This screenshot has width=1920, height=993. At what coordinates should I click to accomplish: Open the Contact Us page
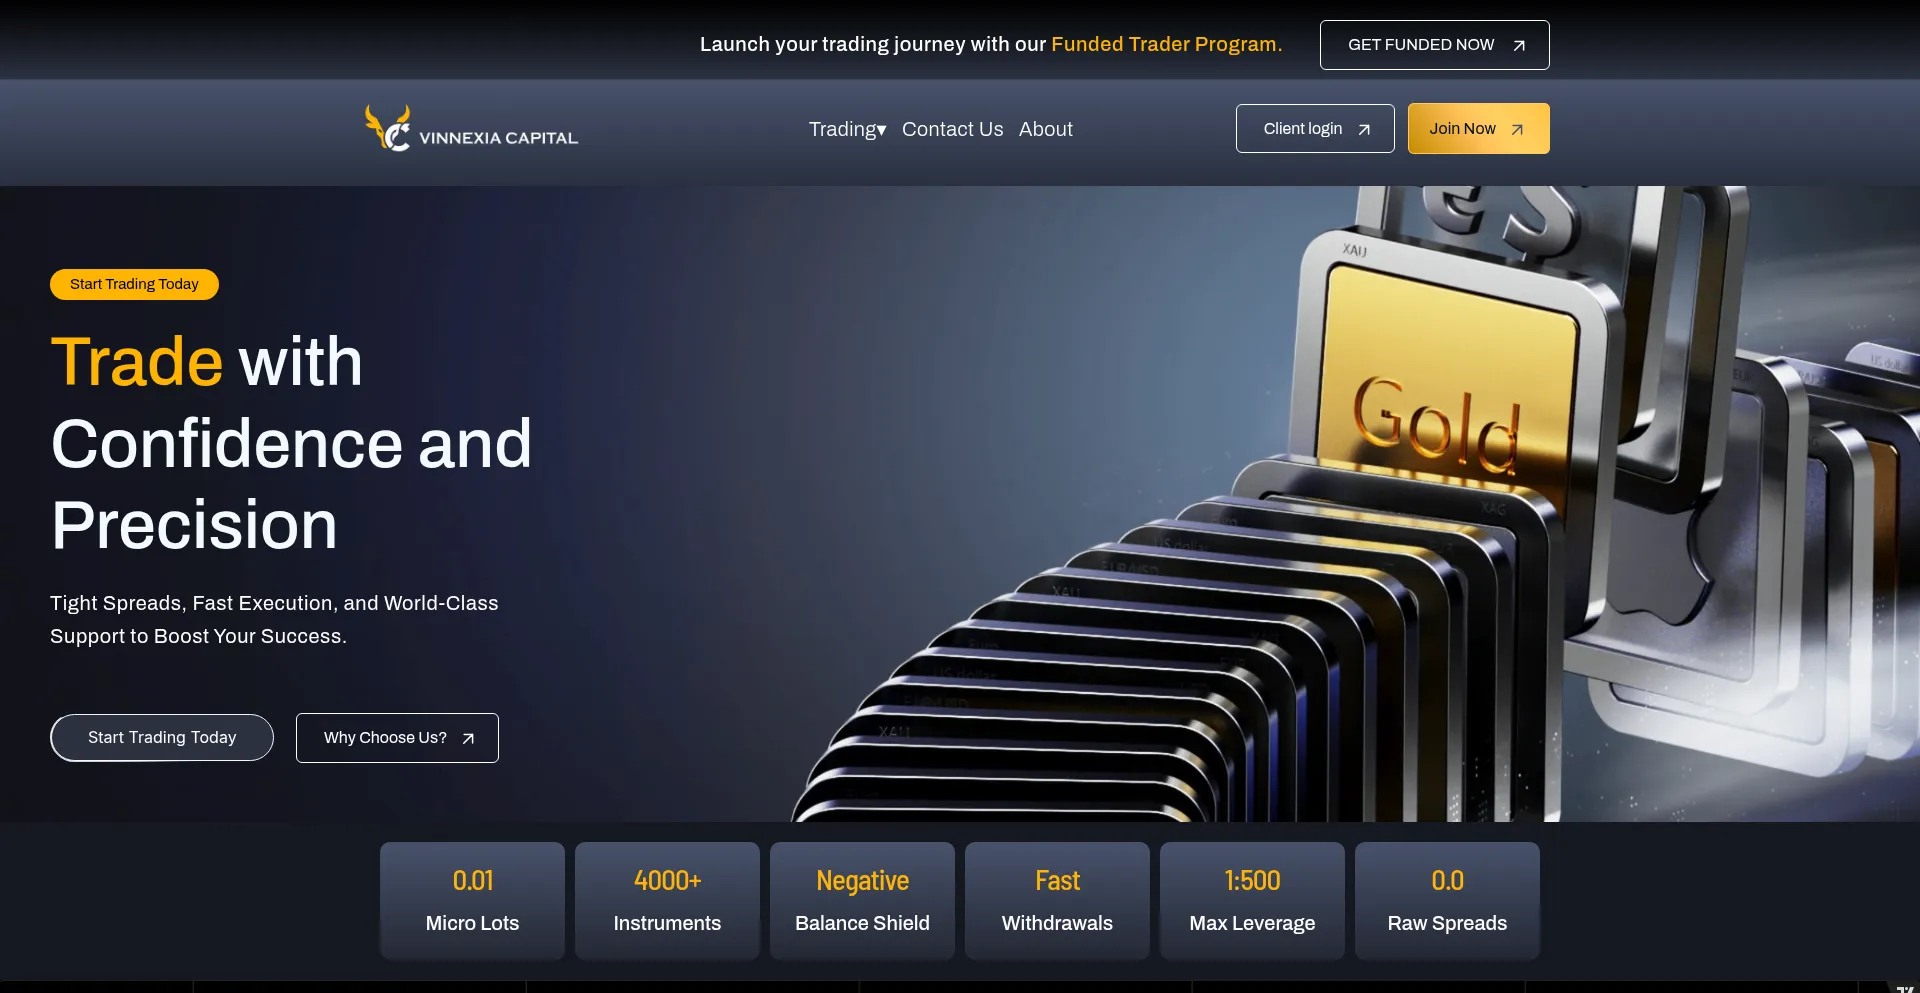952,129
